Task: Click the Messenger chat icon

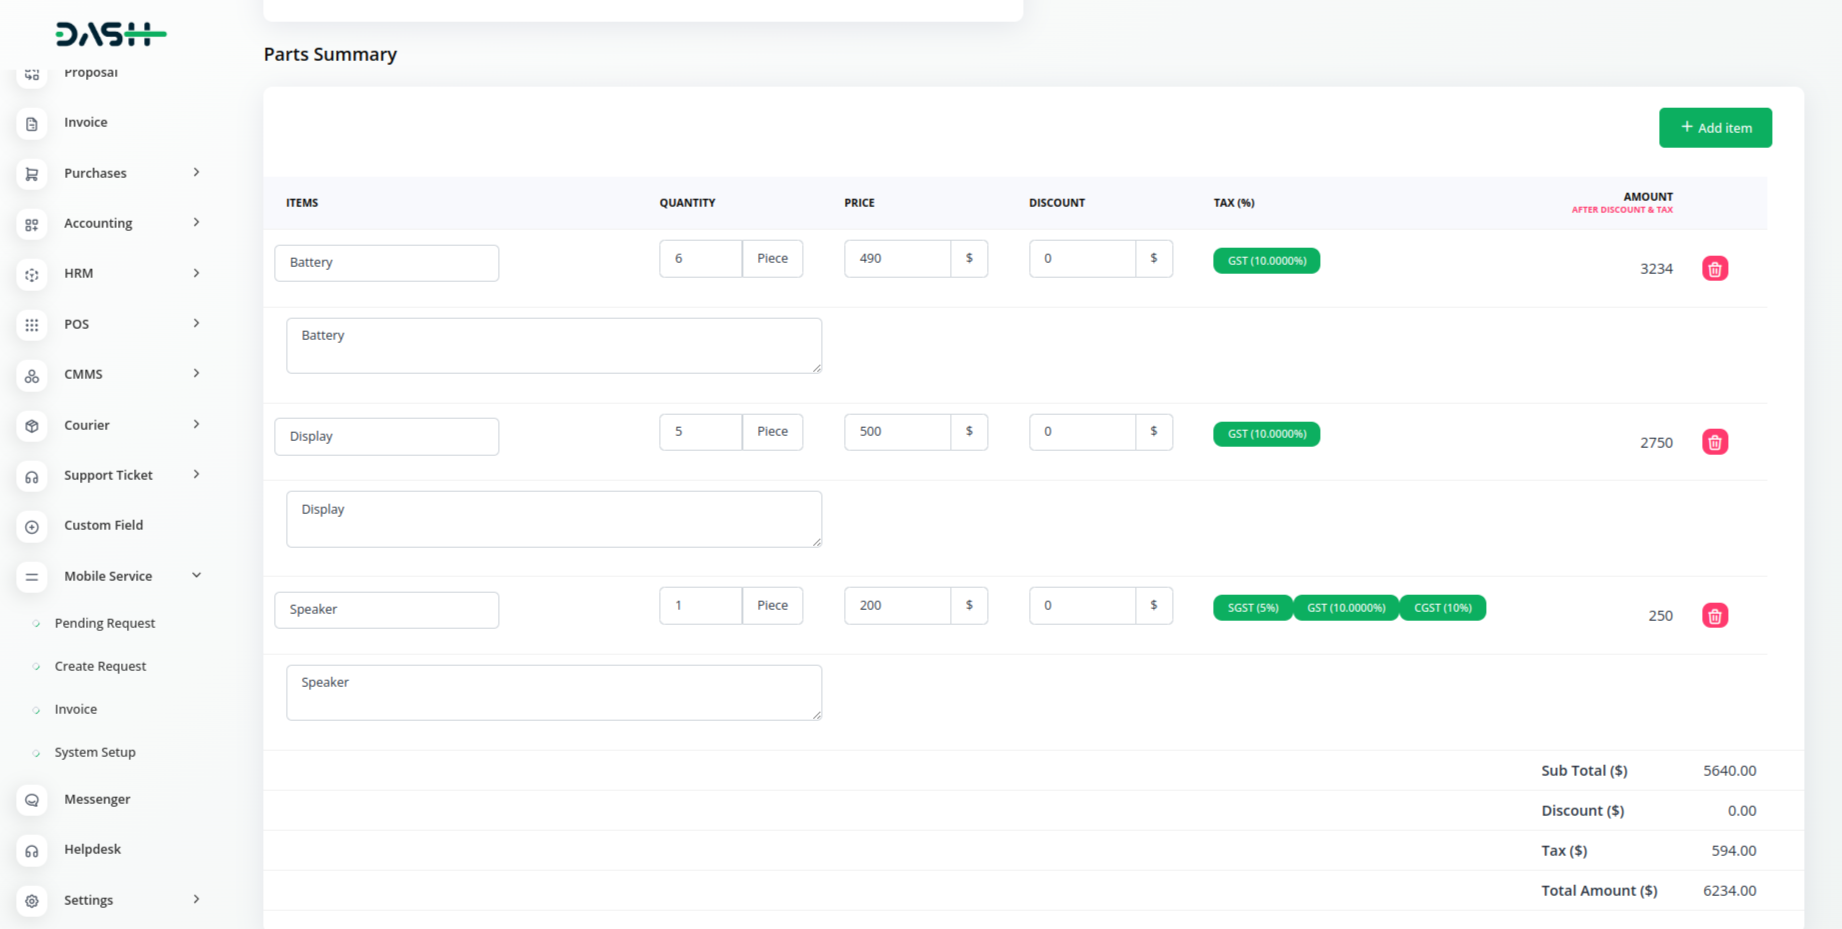Action: click(32, 800)
